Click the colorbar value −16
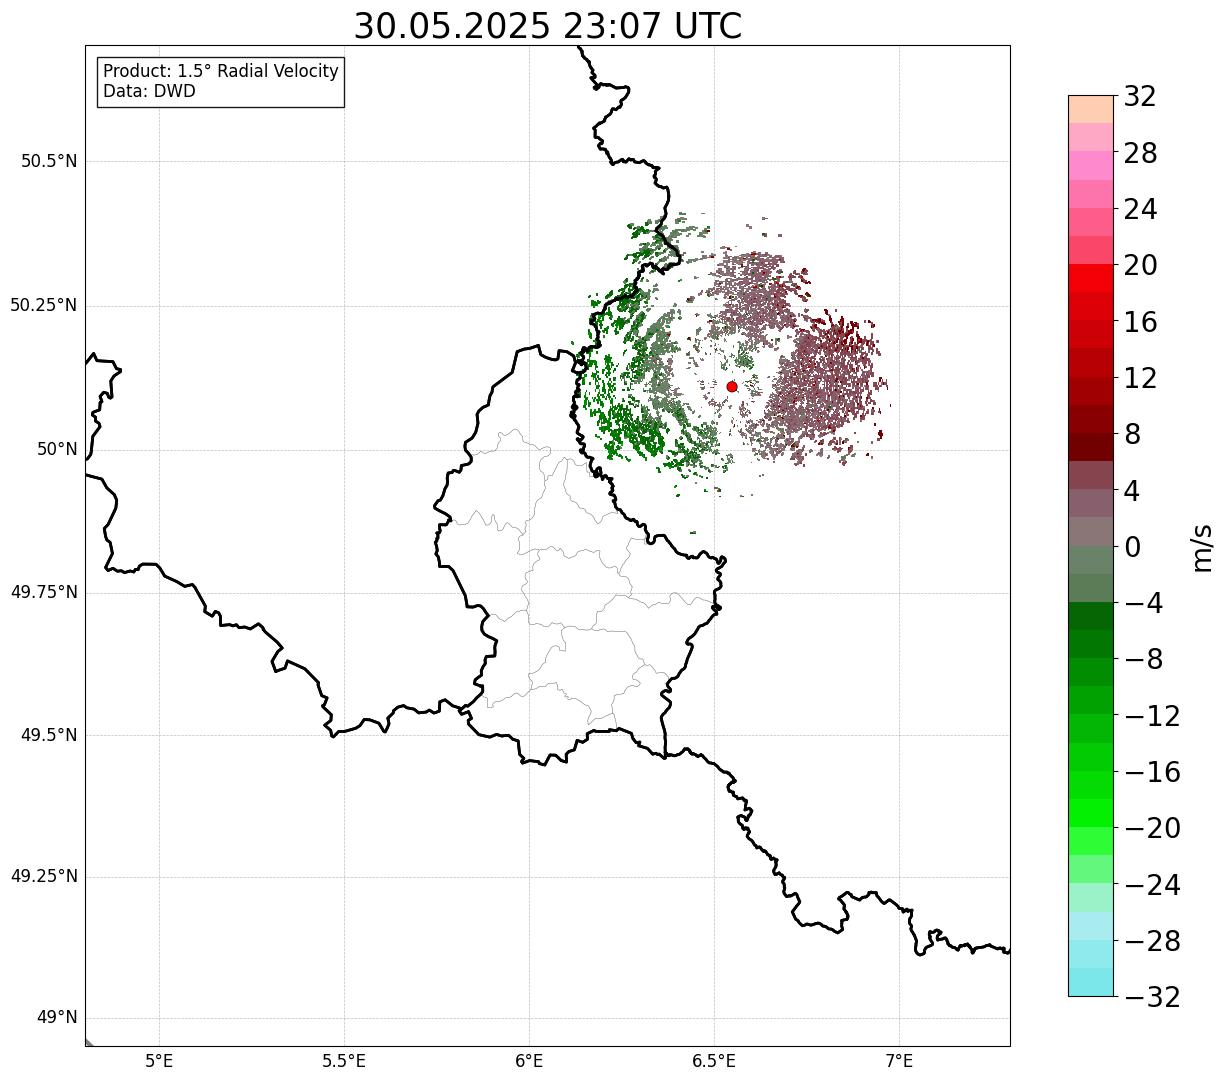1225x1081 pixels. [x=1152, y=772]
